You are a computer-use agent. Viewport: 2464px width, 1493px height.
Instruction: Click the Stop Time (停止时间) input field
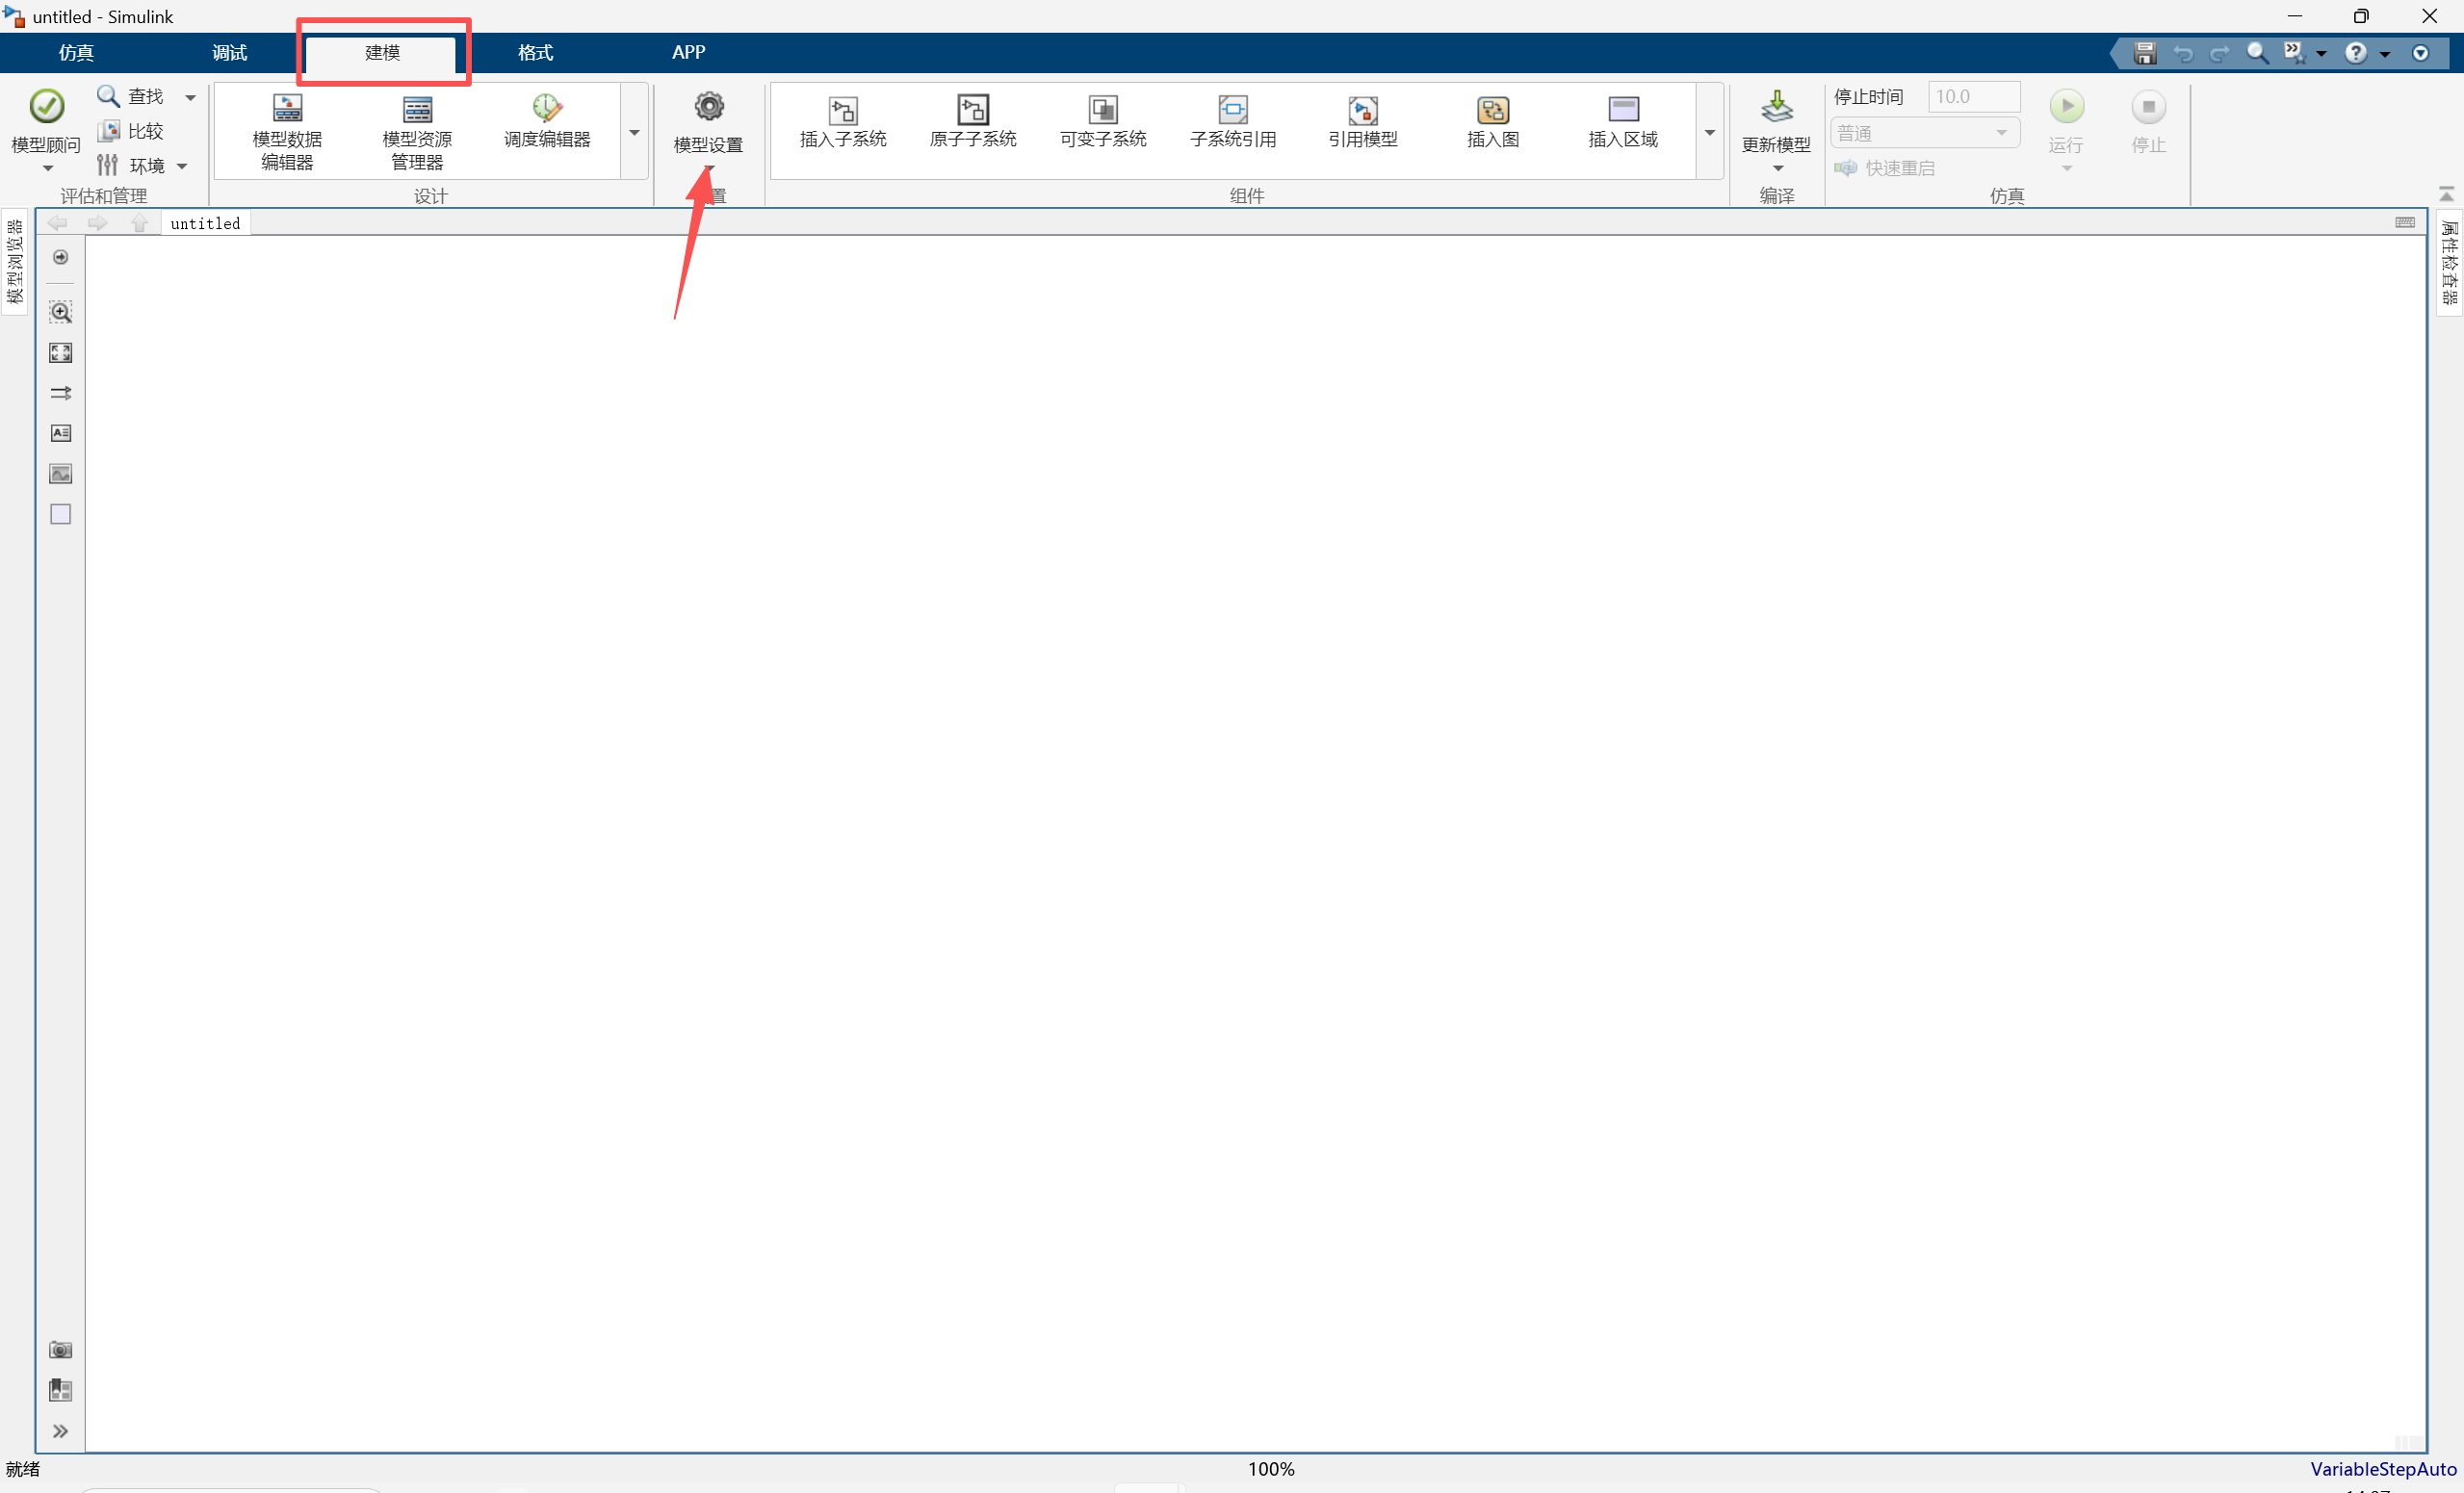pos(1973,97)
